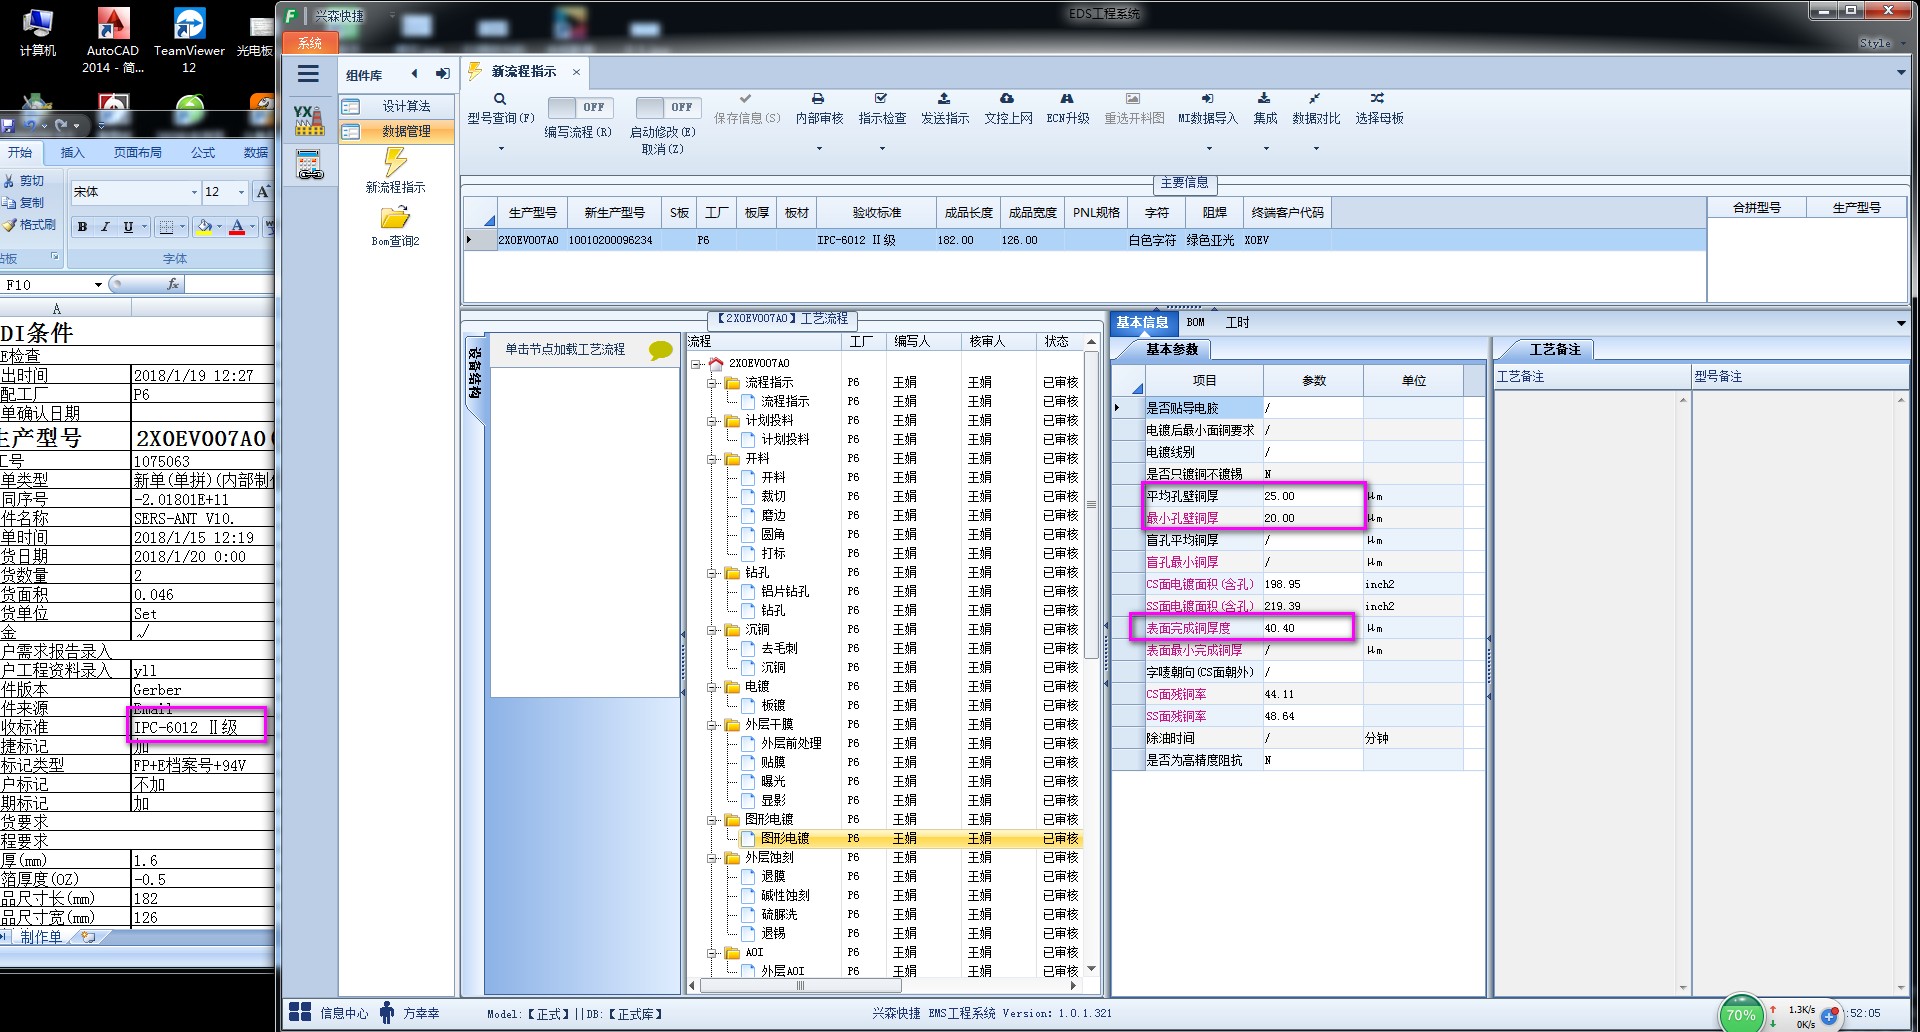
Task: Click the 数据对比 compare icon
Action: [x=1315, y=99]
